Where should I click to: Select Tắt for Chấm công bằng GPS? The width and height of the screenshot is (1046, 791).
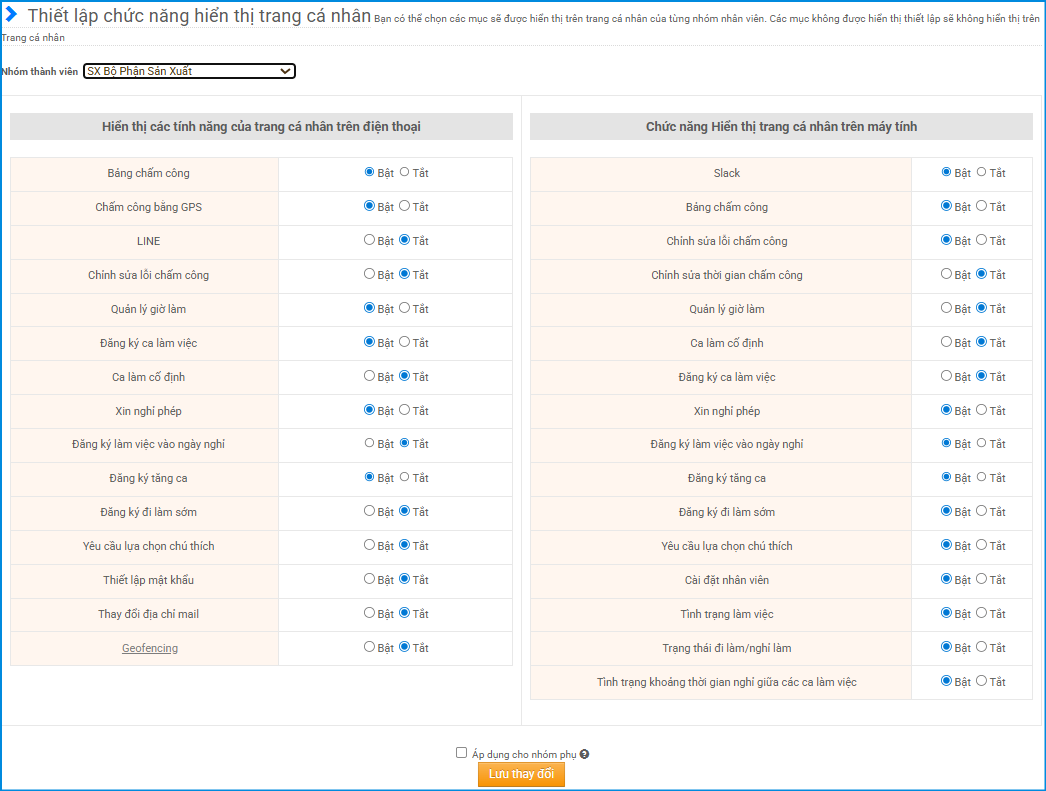[x=405, y=206]
